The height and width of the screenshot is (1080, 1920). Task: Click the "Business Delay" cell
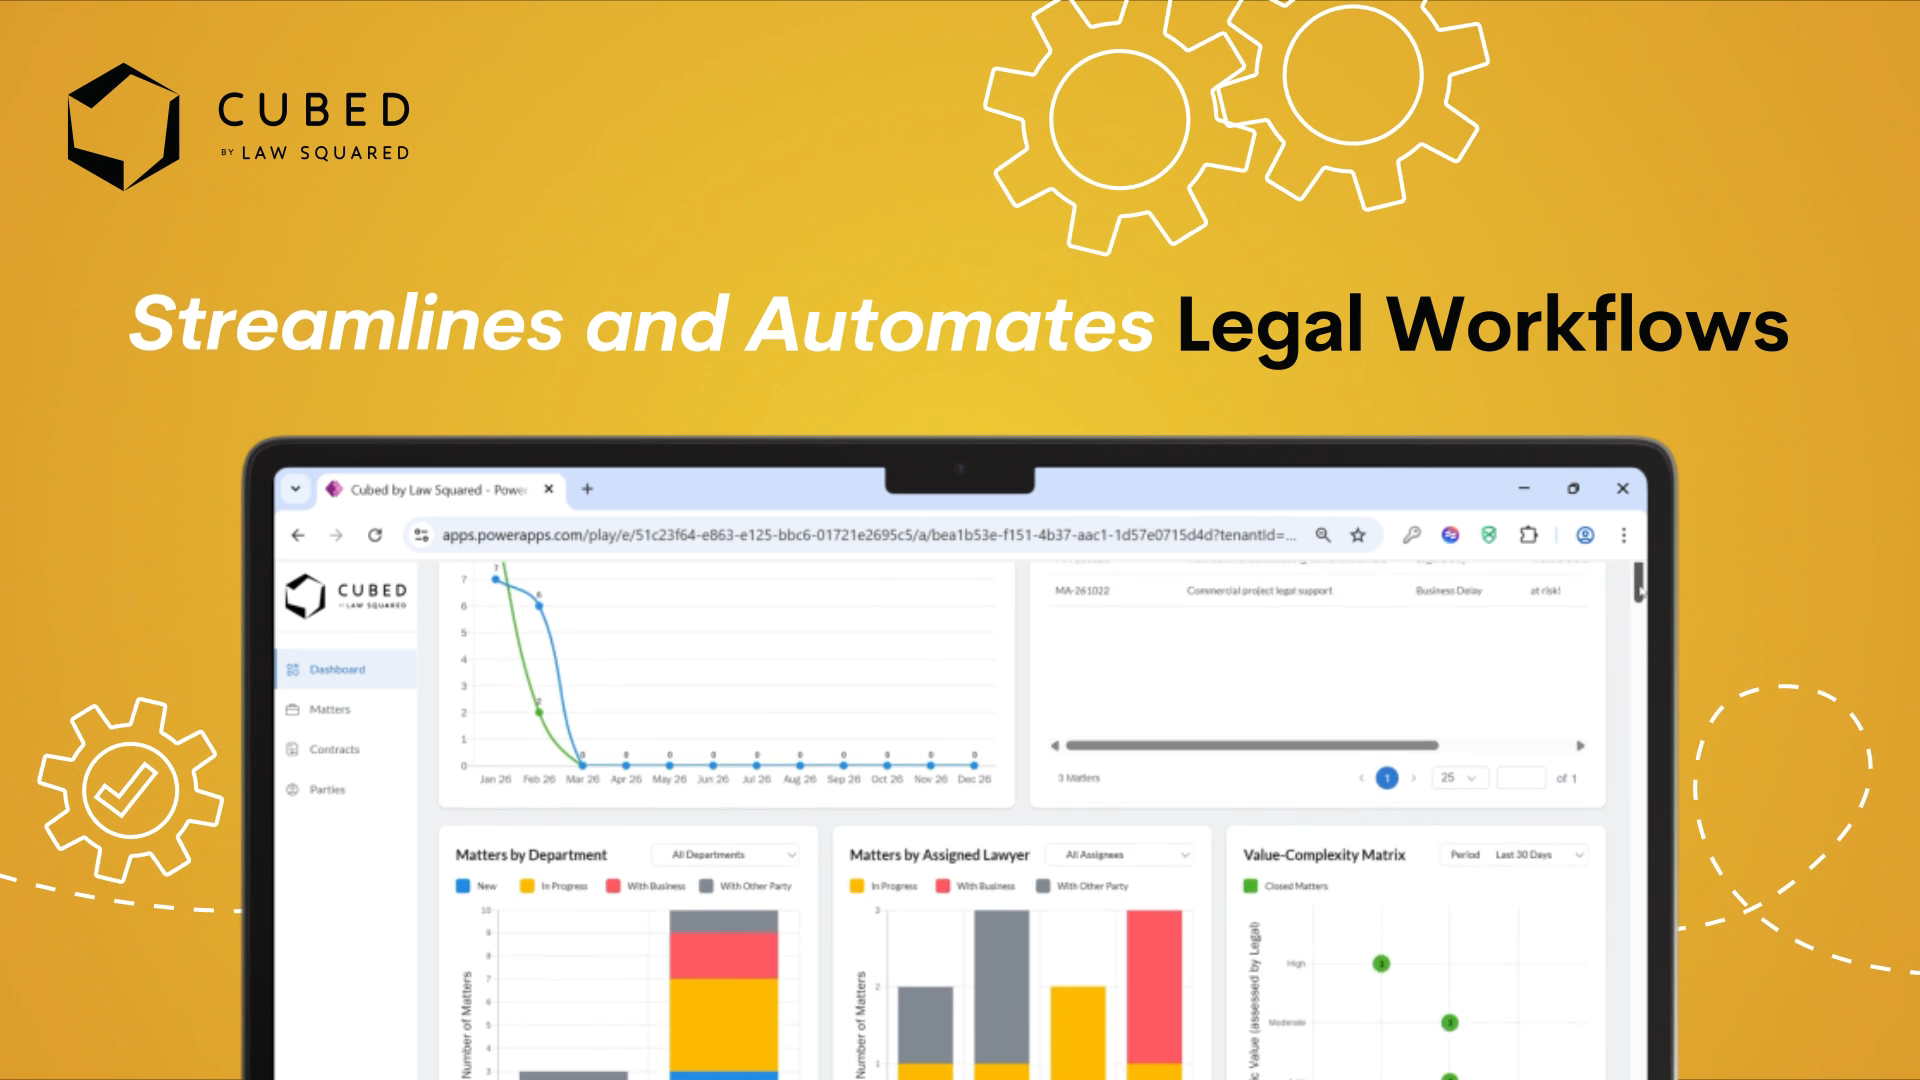[1448, 591]
